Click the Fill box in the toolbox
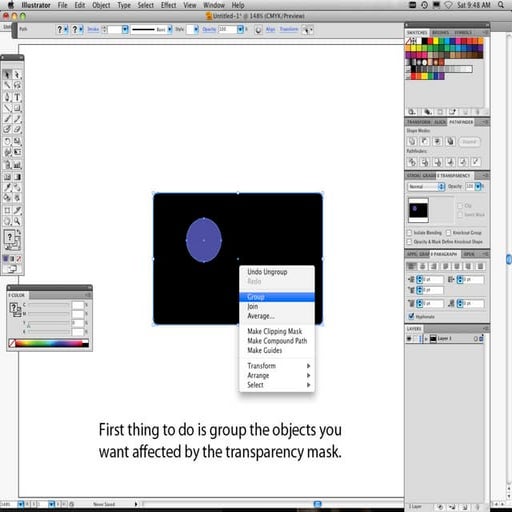This screenshot has width=512, height=512. click(x=9, y=237)
